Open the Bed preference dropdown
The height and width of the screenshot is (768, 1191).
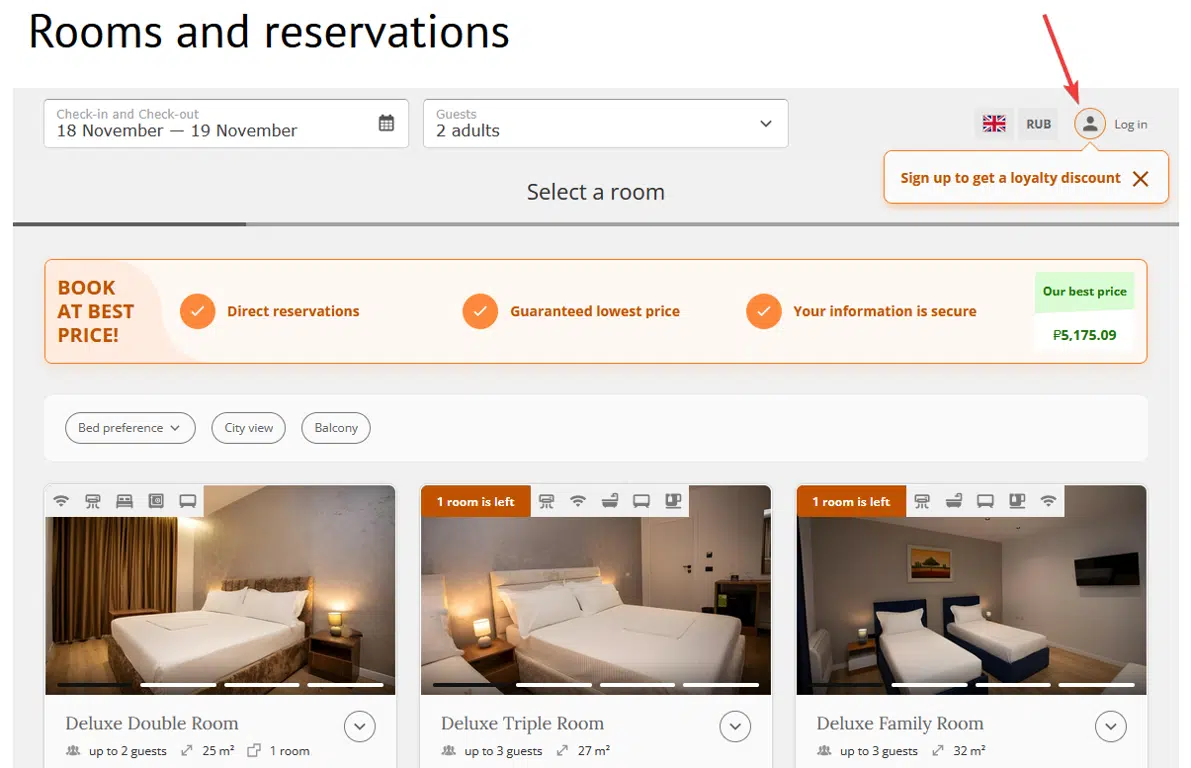pos(130,428)
